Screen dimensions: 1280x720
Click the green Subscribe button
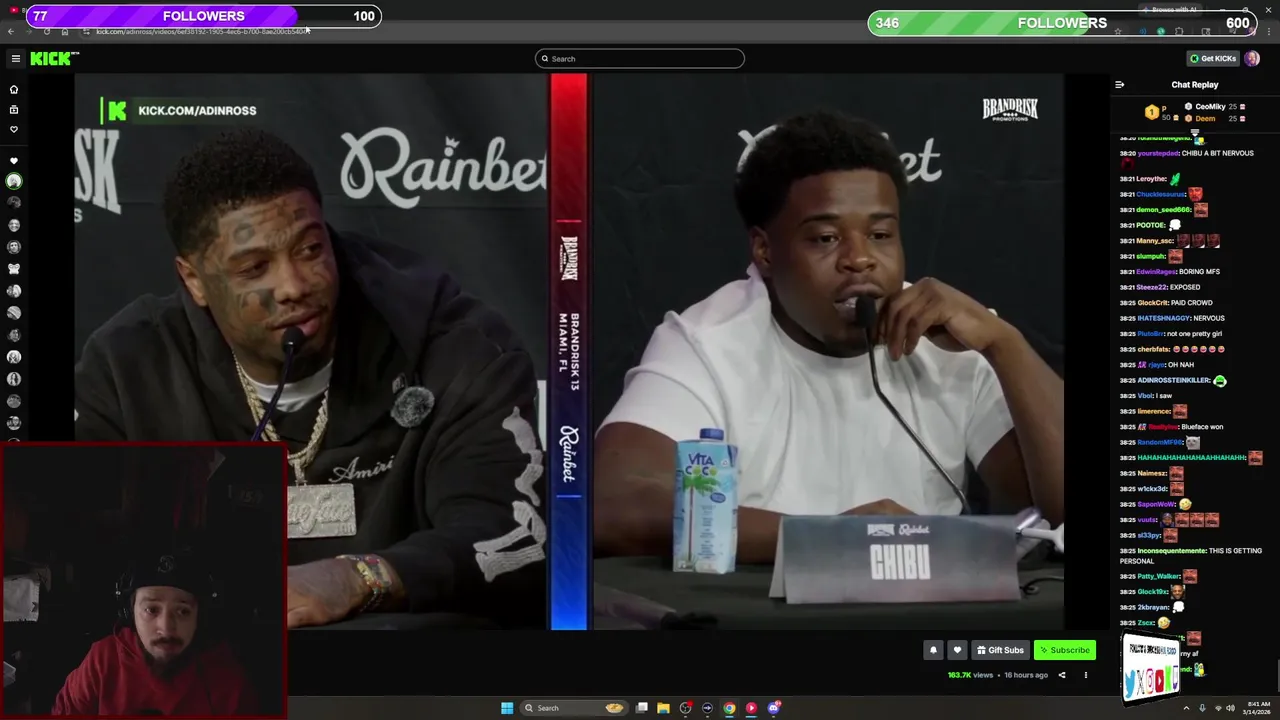click(x=1064, y=650)
